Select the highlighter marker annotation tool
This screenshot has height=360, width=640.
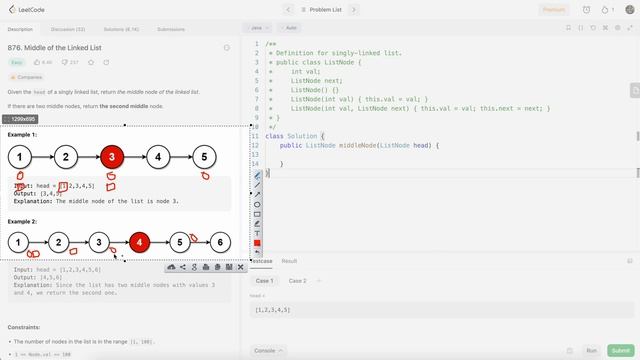click(x=257, y=224)
